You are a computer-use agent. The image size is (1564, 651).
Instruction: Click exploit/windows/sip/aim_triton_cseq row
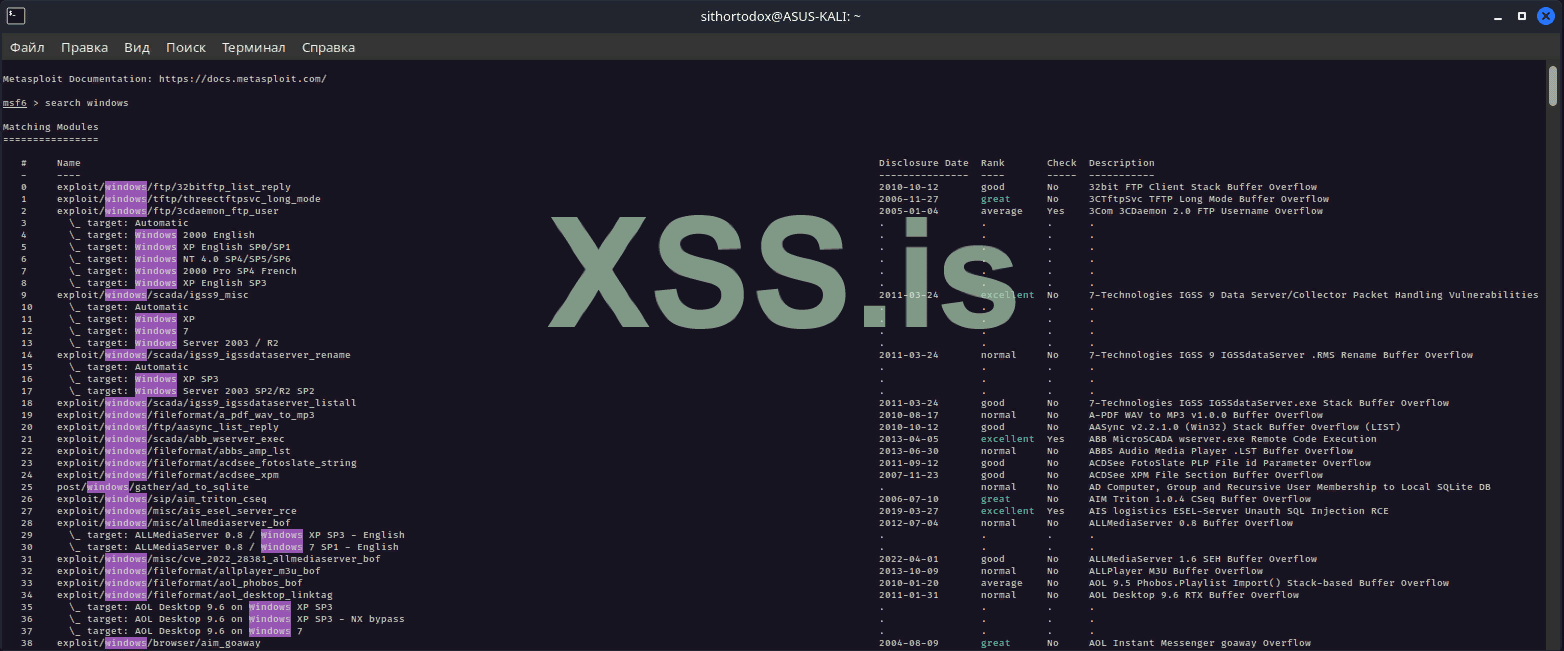[162, 499]
